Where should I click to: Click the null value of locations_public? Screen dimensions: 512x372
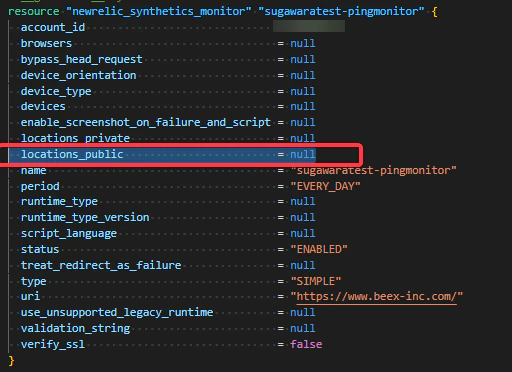[x=303, y=154]
